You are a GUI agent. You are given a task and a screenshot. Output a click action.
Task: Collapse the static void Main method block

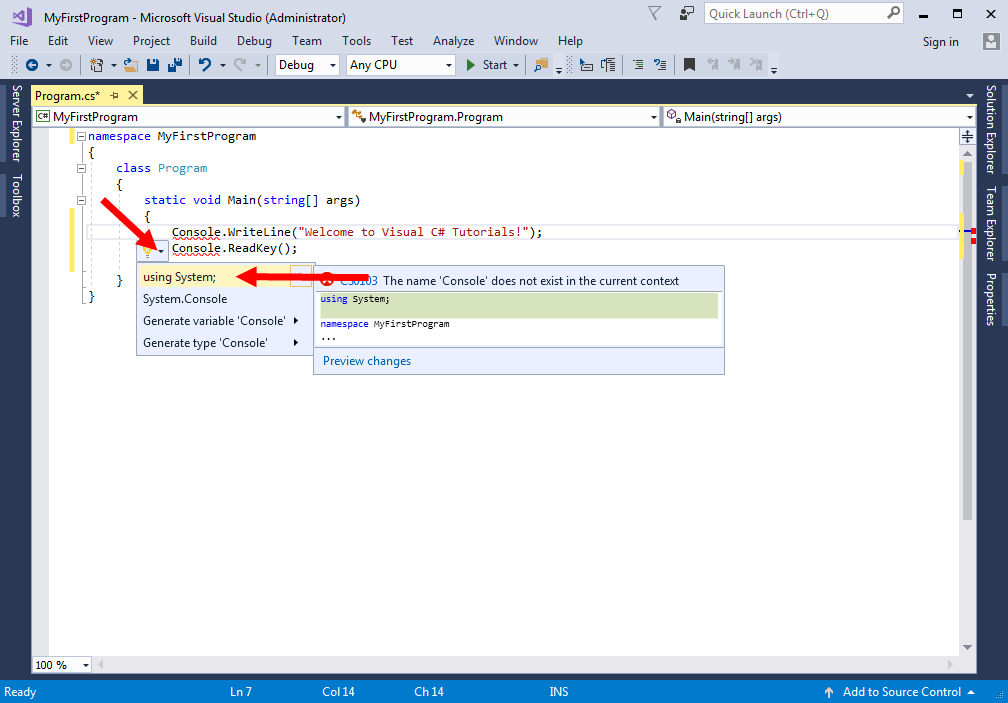click(82, 200)
